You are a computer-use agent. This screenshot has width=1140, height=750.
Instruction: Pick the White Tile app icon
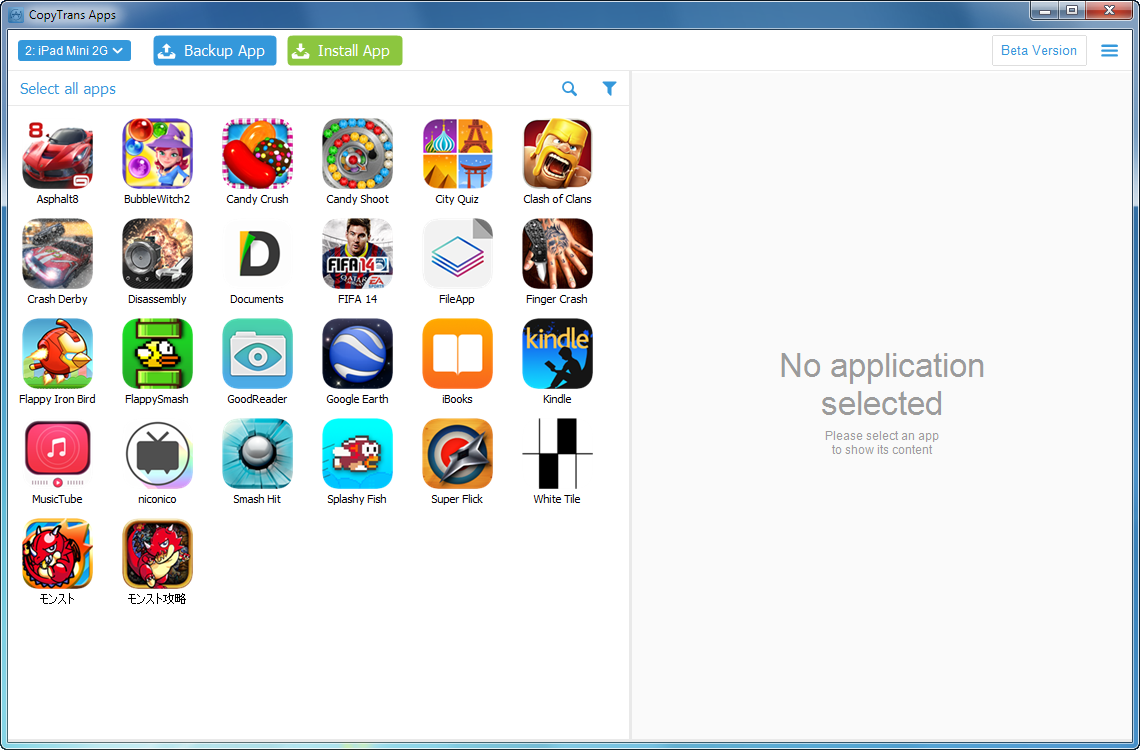(x=558, y=454)
